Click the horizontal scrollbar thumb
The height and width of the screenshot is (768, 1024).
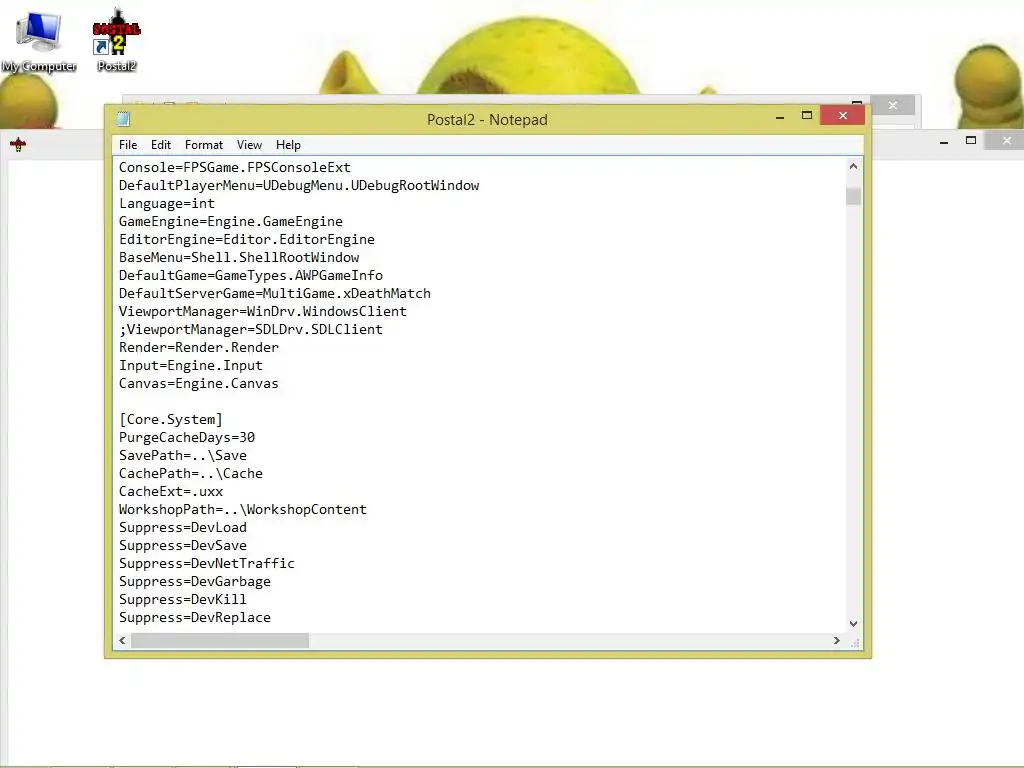[x=220, y=641]
